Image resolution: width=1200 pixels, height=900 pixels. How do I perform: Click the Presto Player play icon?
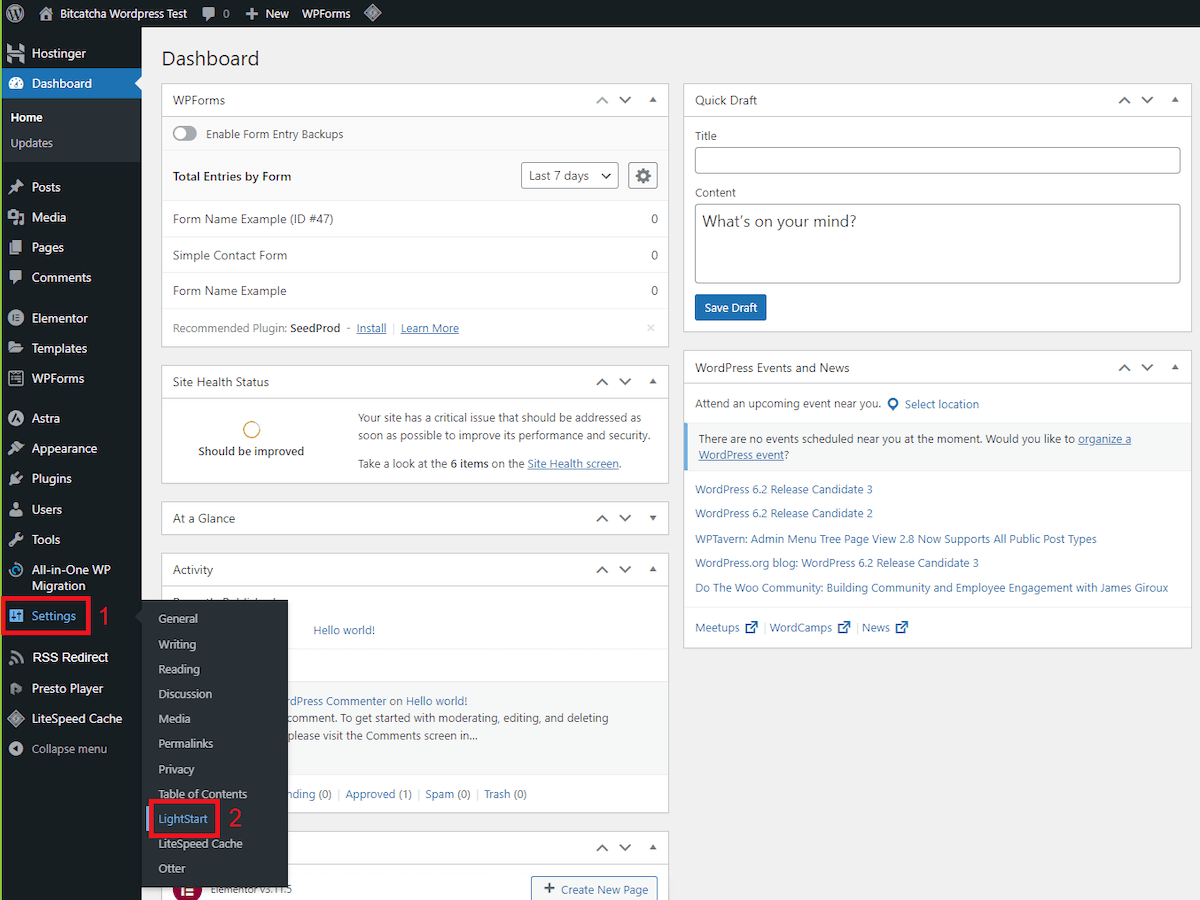(16, 688)
